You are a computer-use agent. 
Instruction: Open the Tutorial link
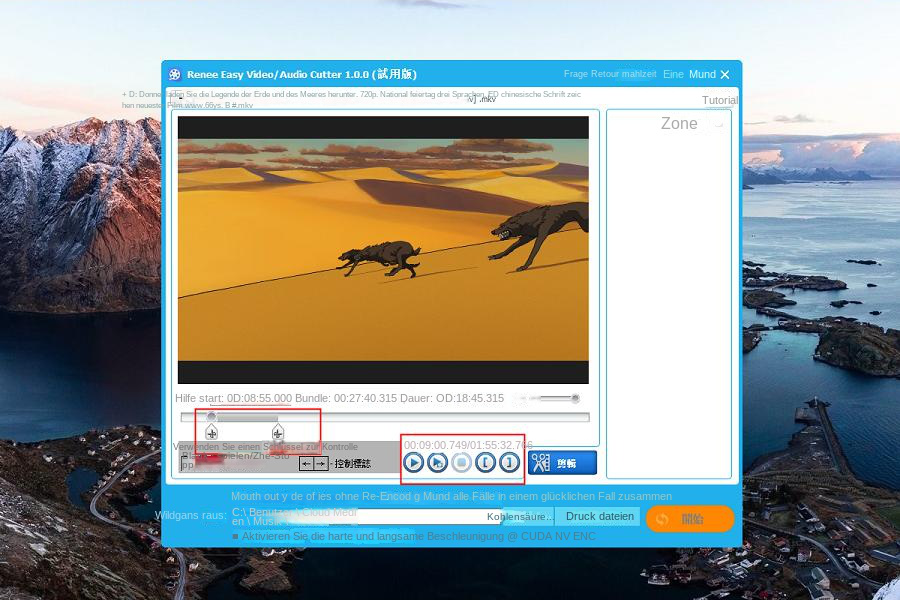pyautogui.click(x=720, y=100)
